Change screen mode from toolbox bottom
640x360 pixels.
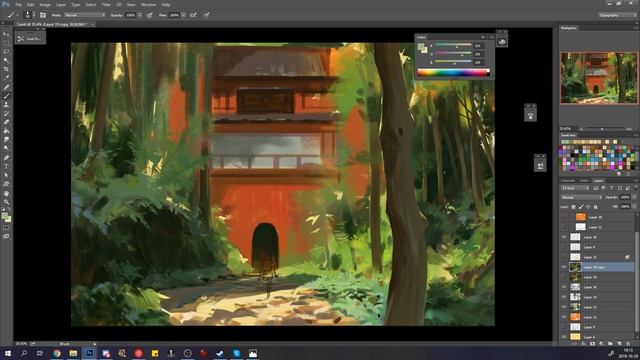[x=6, y=236]
